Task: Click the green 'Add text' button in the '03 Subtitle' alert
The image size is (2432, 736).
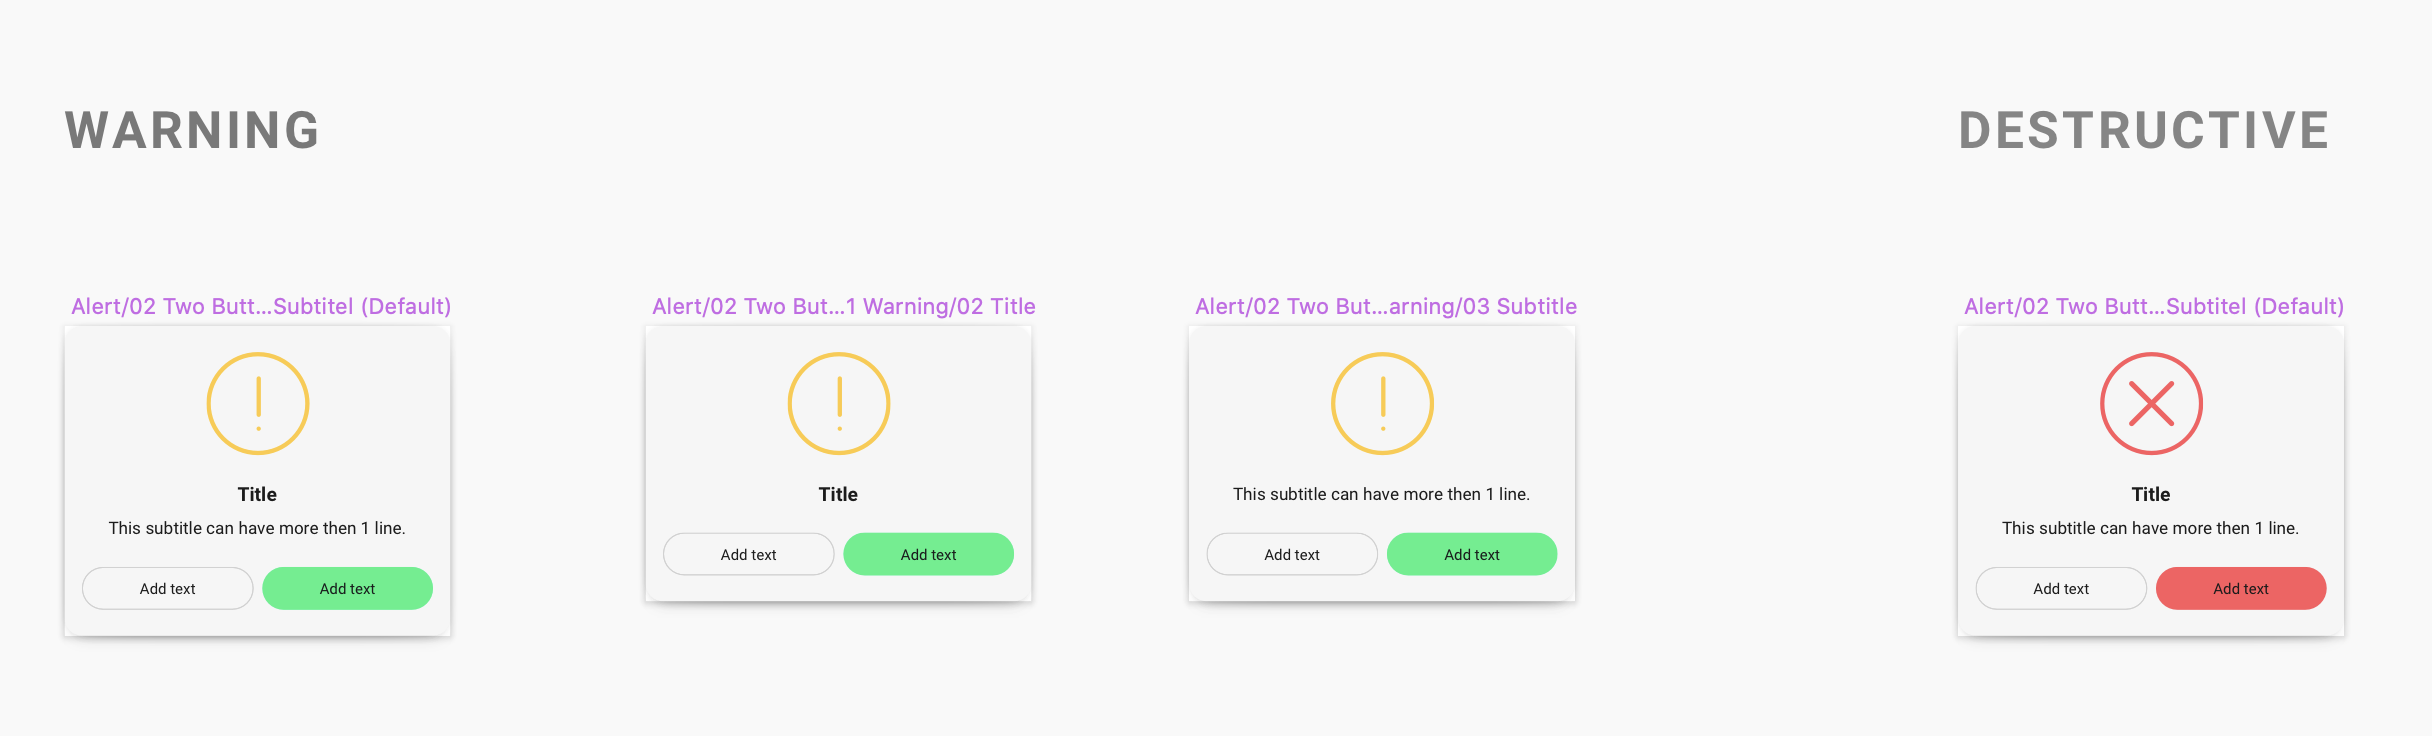Action: pyautogui.click(x=1471, y=553)
